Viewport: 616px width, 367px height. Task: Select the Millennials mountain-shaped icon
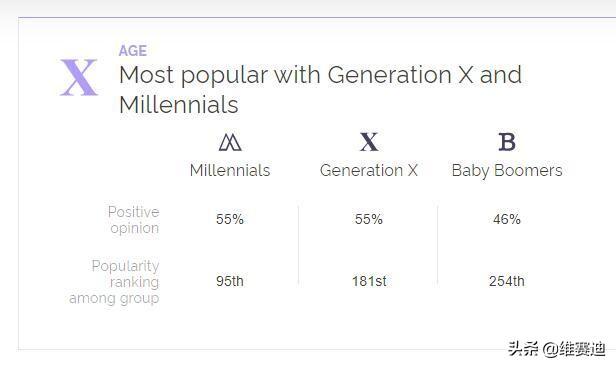pos(230,142)
